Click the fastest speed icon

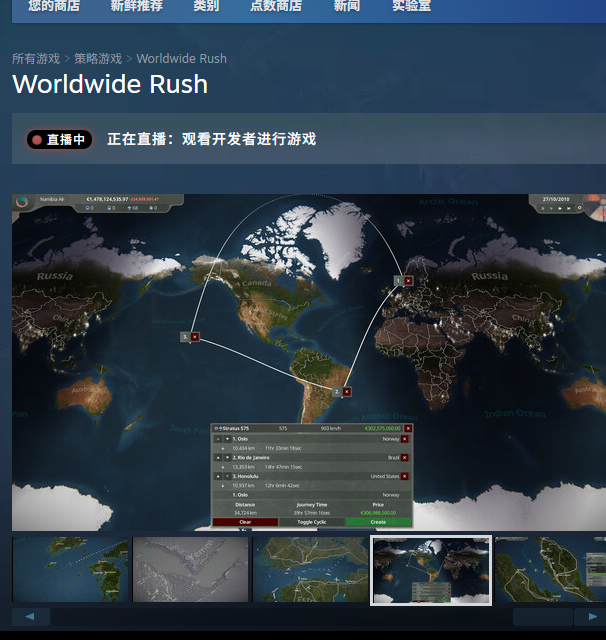click(x=568, y=209)
